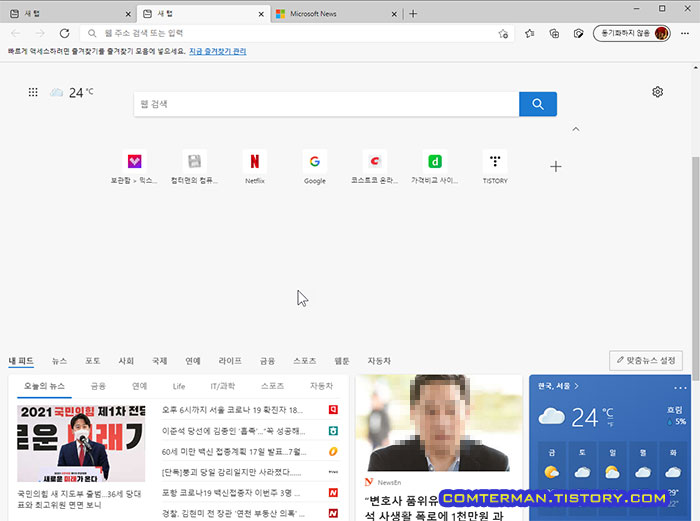Select the top 자동차 feed category
Image resolution: width=700 pixels, height=521 pixels.
coord(379,361)
